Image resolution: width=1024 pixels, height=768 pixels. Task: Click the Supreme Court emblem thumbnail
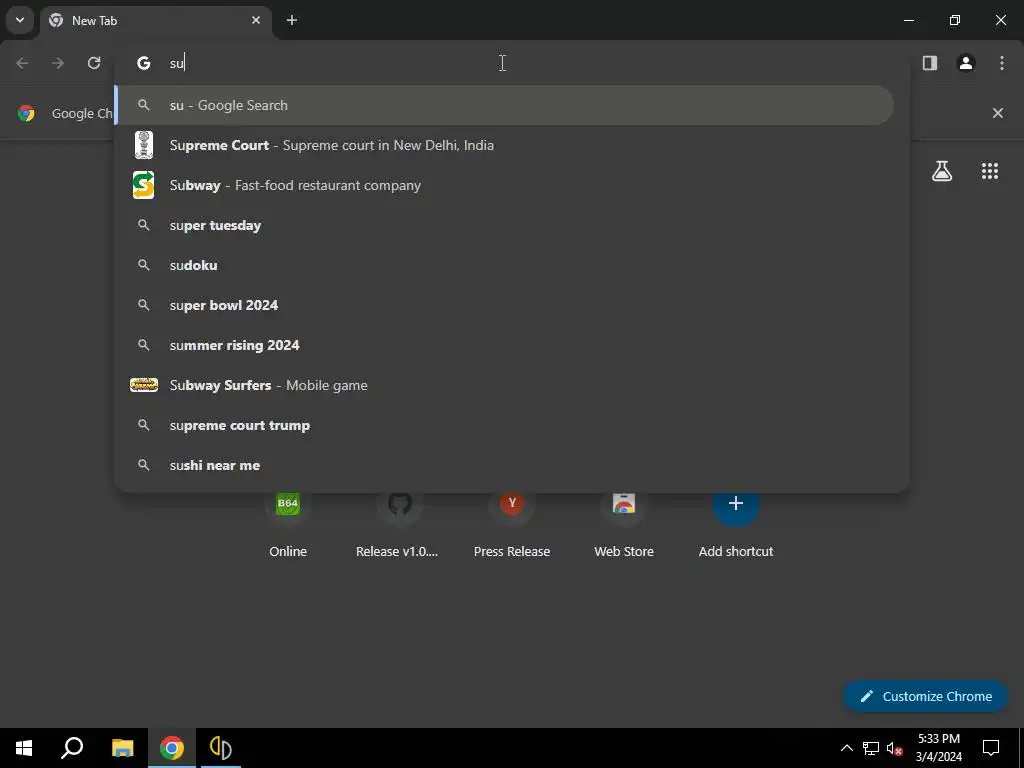(144, 145)
